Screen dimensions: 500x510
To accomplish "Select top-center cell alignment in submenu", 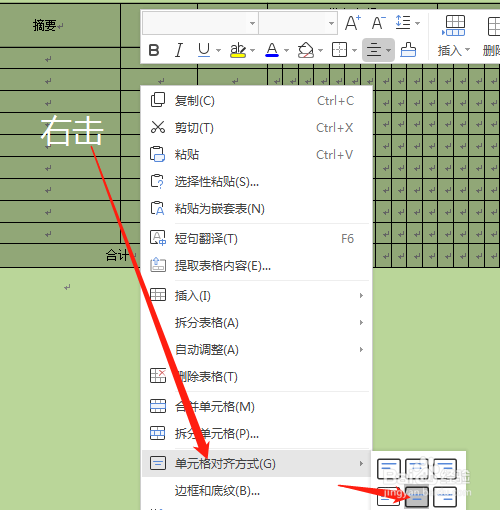I will (417, 469).
